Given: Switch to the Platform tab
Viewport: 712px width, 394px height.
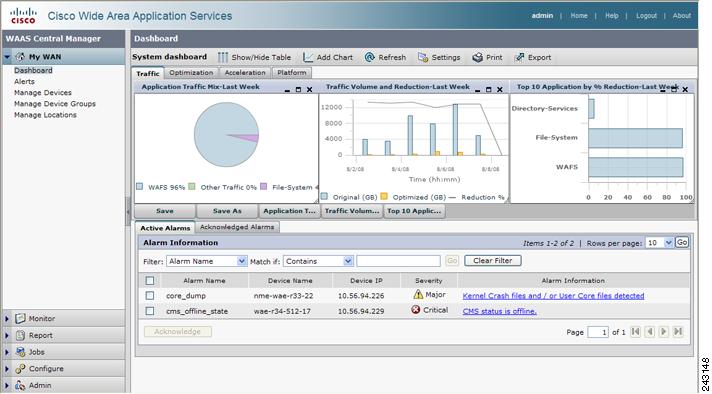Looking at the screenshot, I should pyautogui.click(x=292, y=73).
